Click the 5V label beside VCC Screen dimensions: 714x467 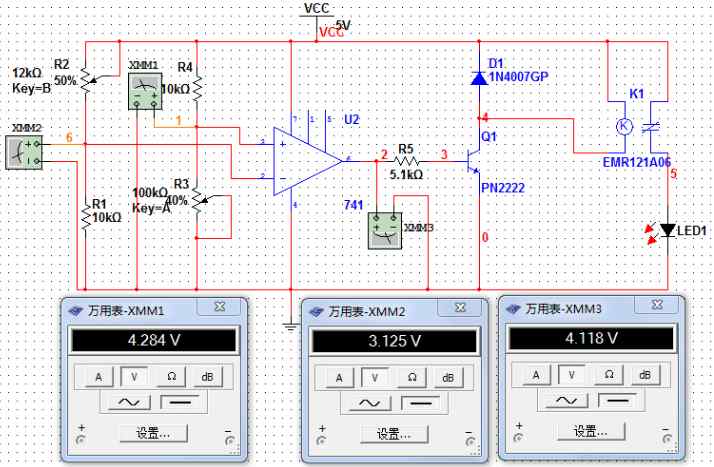tap(343, 25)
